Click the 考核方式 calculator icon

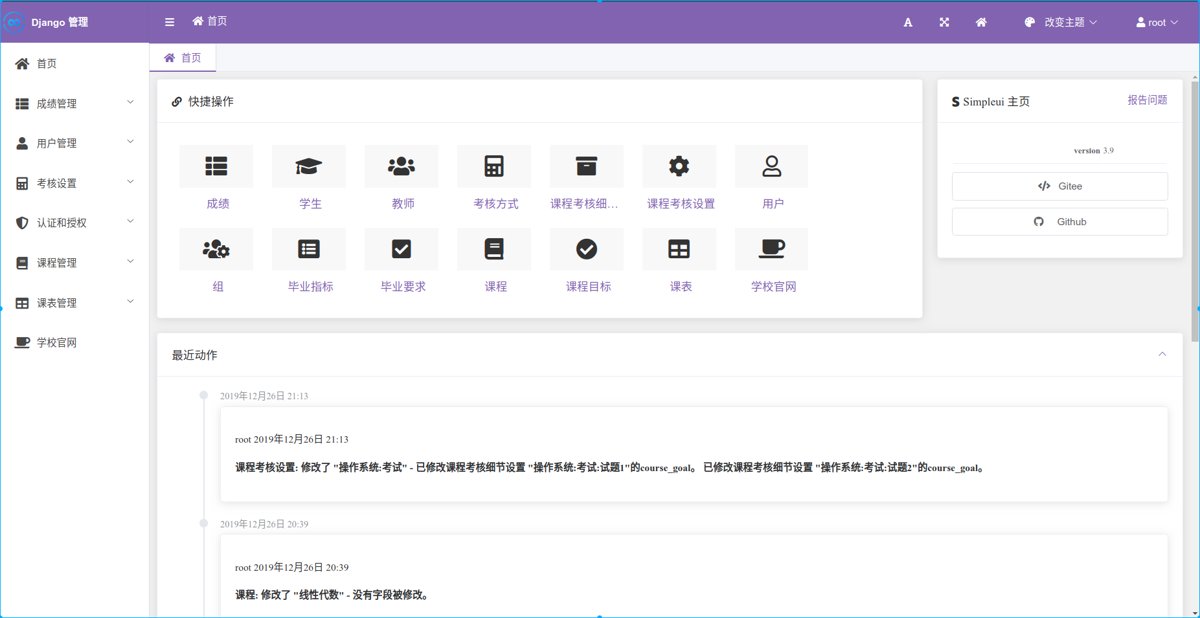click(x=494, y=166)
